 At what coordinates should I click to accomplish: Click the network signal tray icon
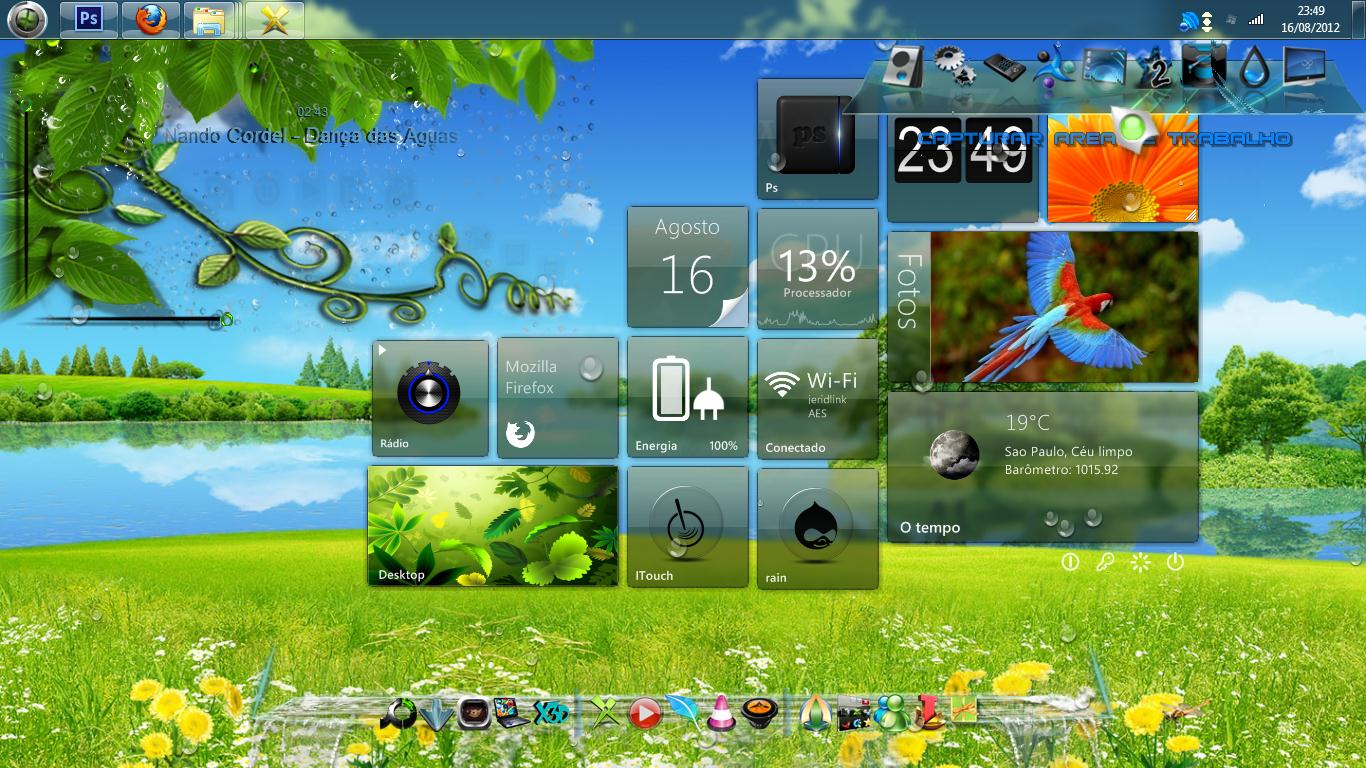click(1256, 19)
